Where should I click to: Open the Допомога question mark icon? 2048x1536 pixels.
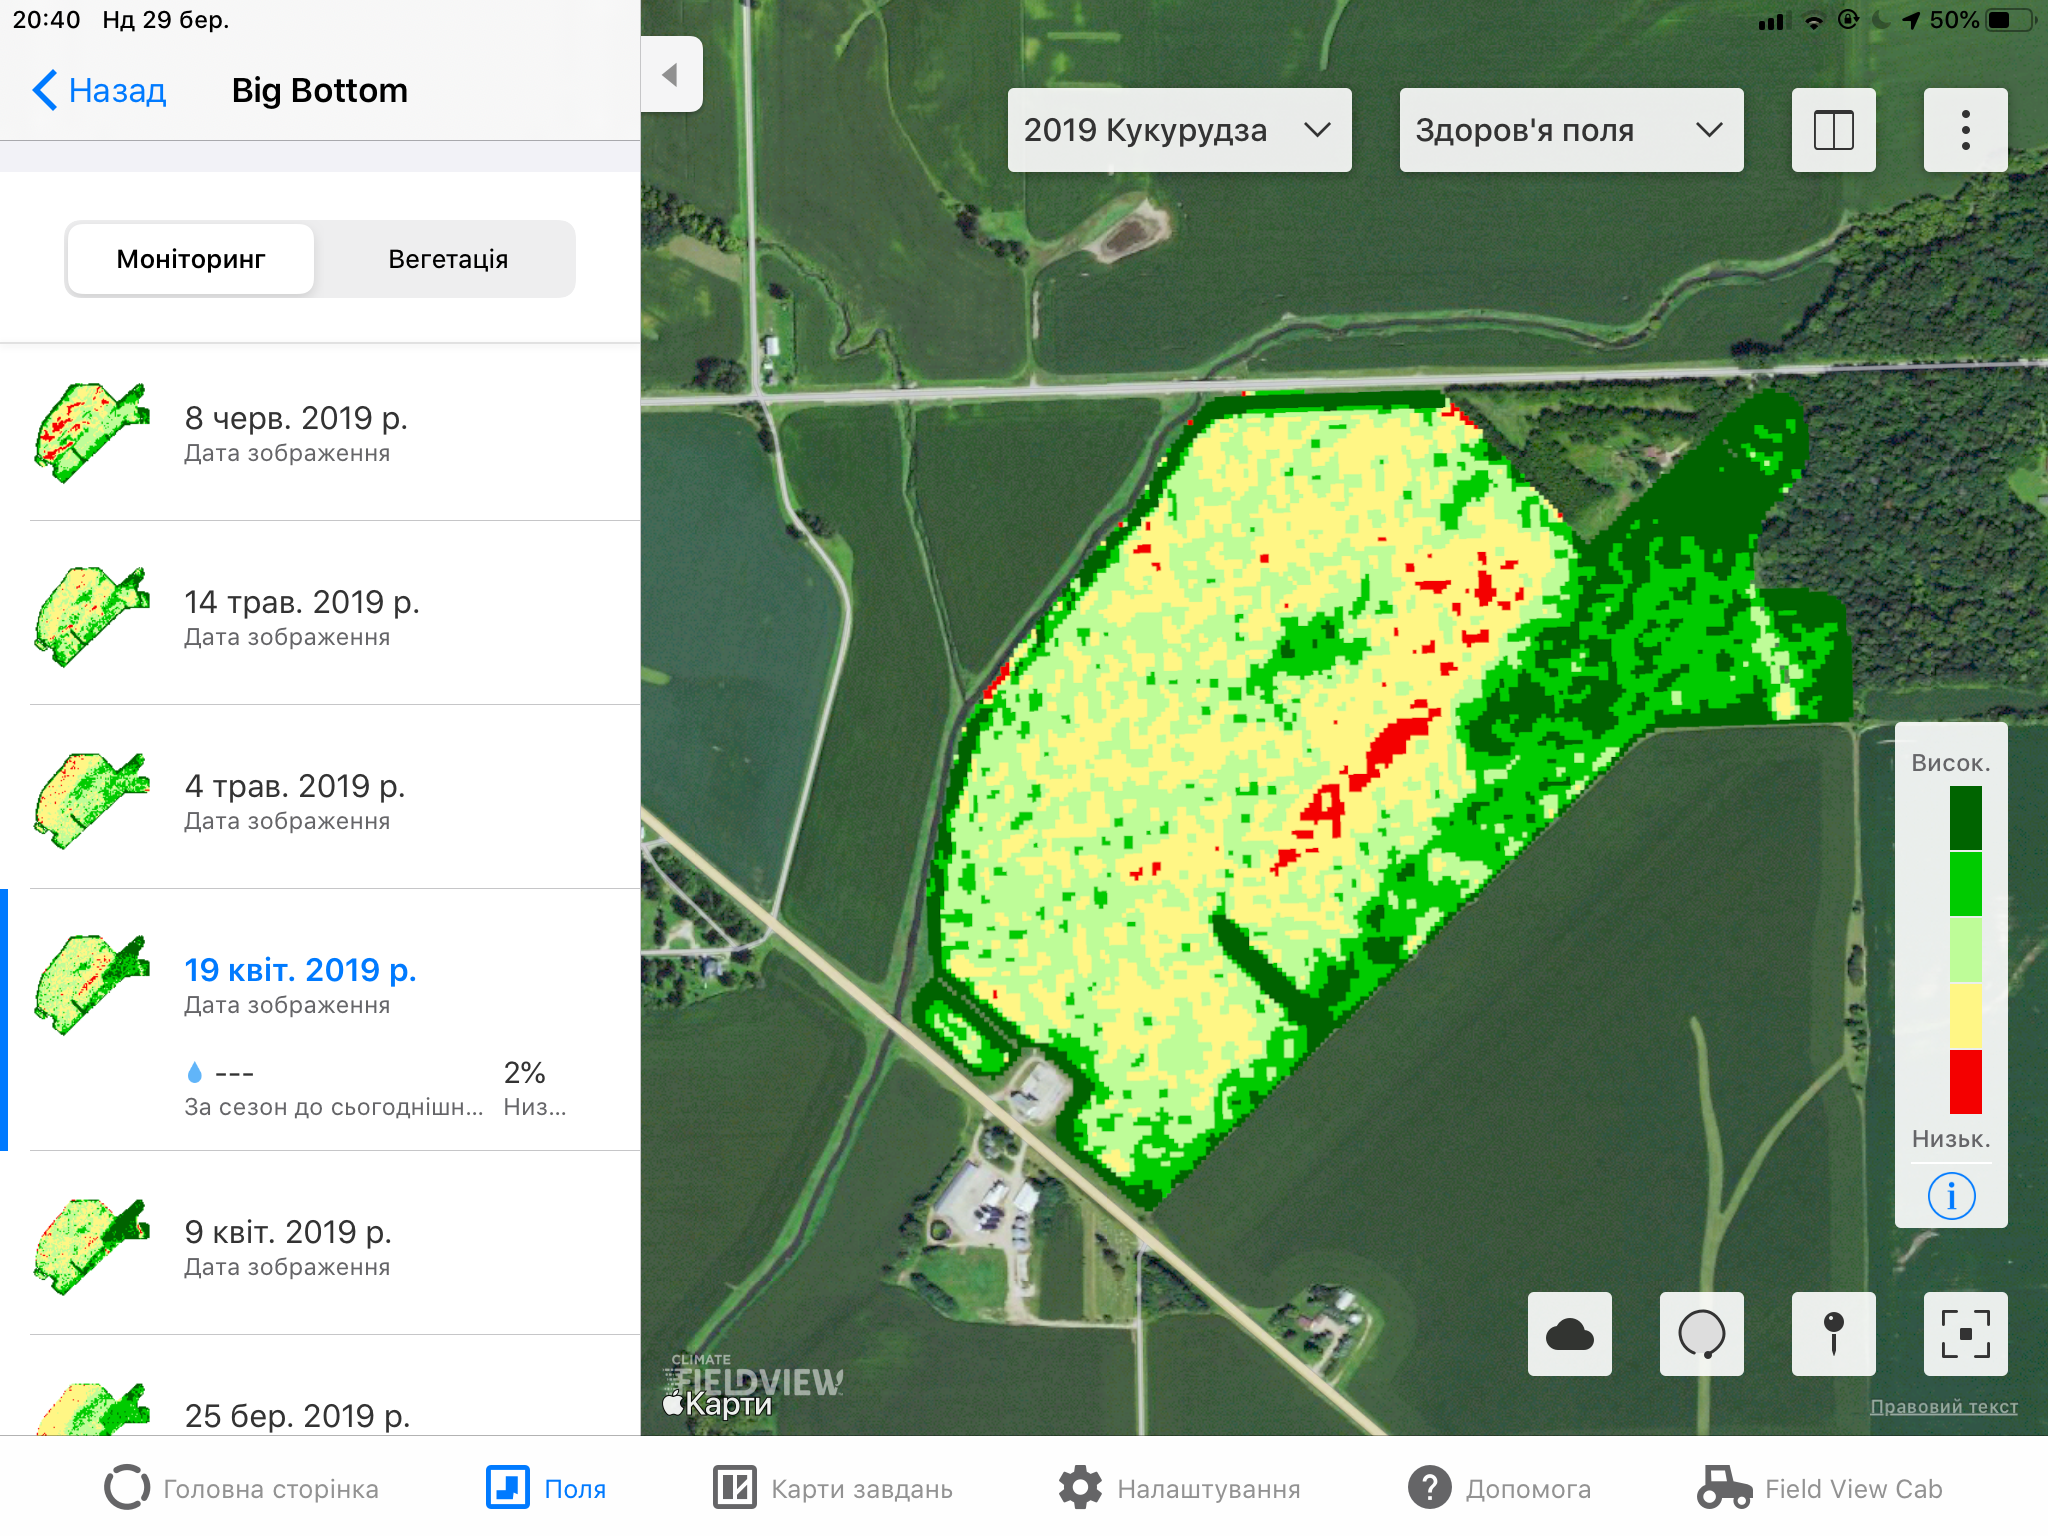tap(1429, 1488)
